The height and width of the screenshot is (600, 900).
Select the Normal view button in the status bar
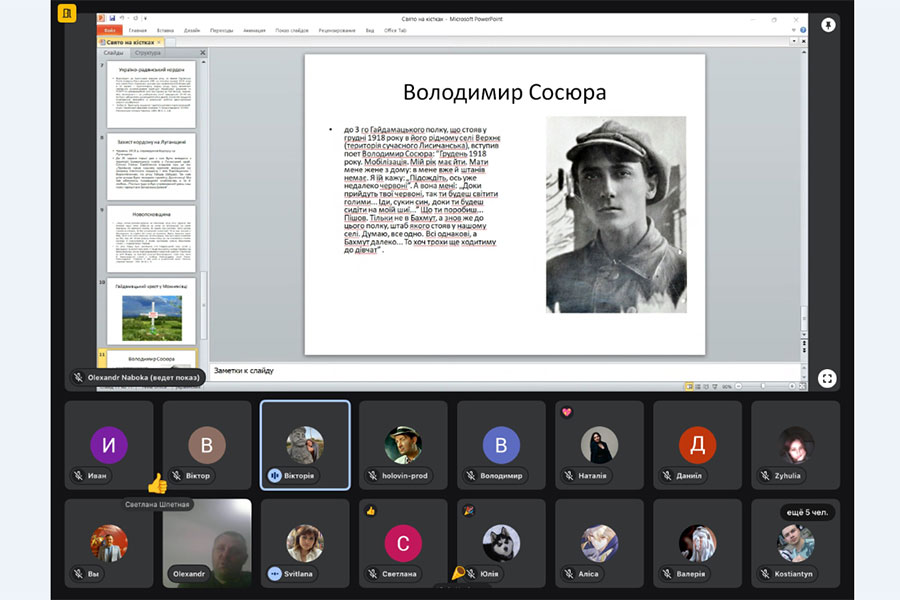click(x=690, y=385)
